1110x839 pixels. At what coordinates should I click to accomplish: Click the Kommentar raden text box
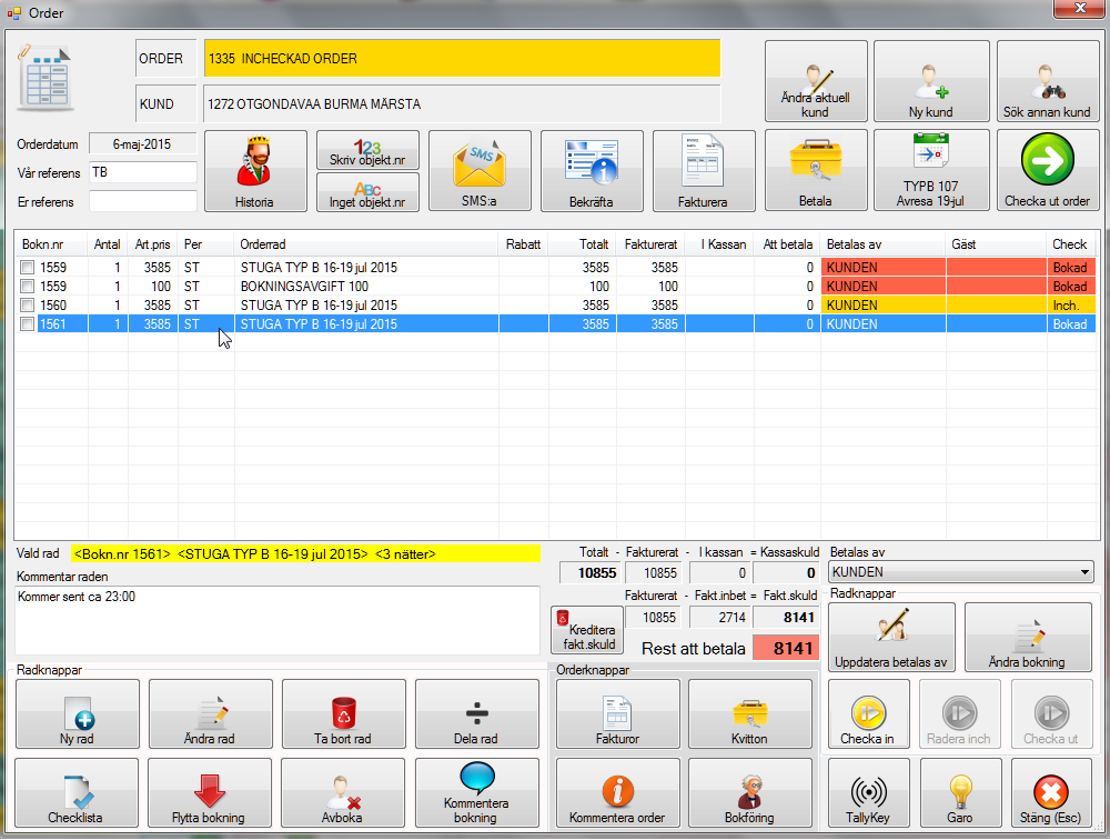click(x=278, y=620)
